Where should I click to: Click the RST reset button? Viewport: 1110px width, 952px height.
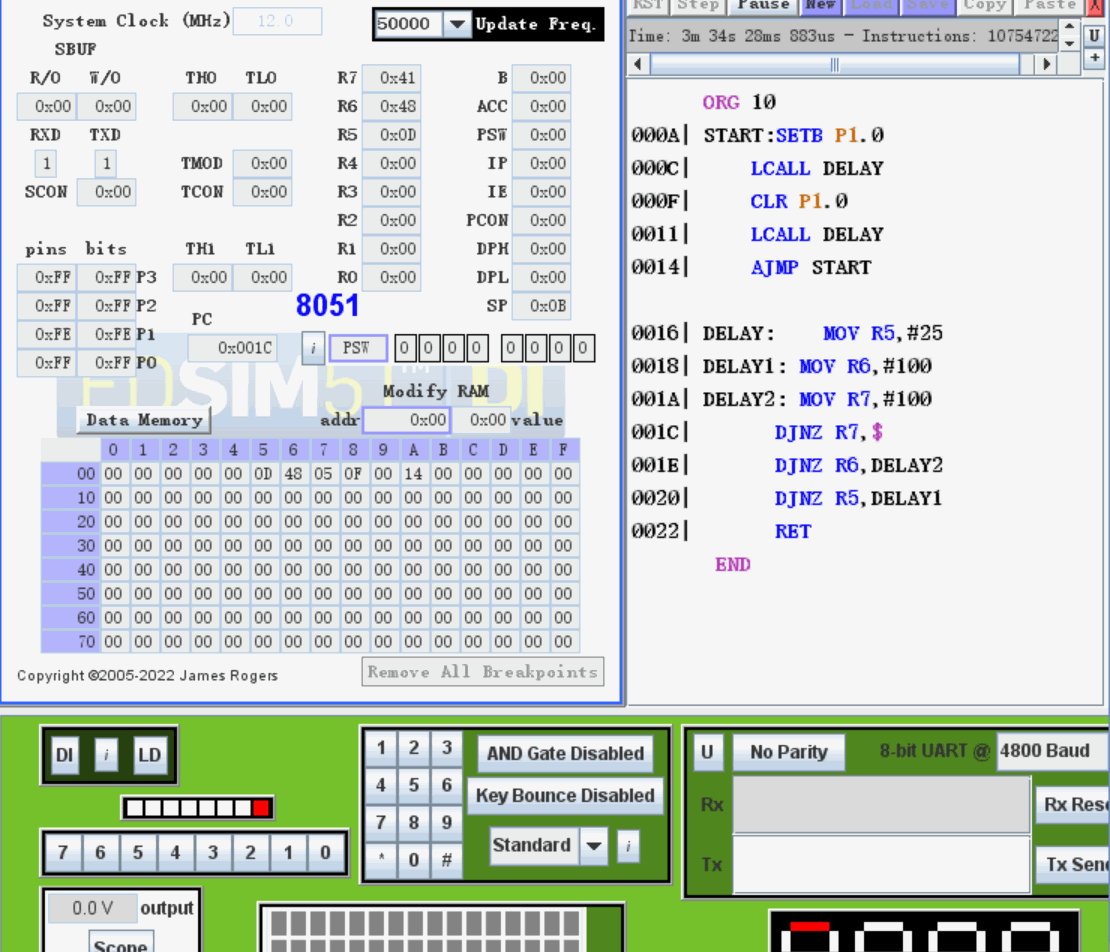(x=647, y=6)
